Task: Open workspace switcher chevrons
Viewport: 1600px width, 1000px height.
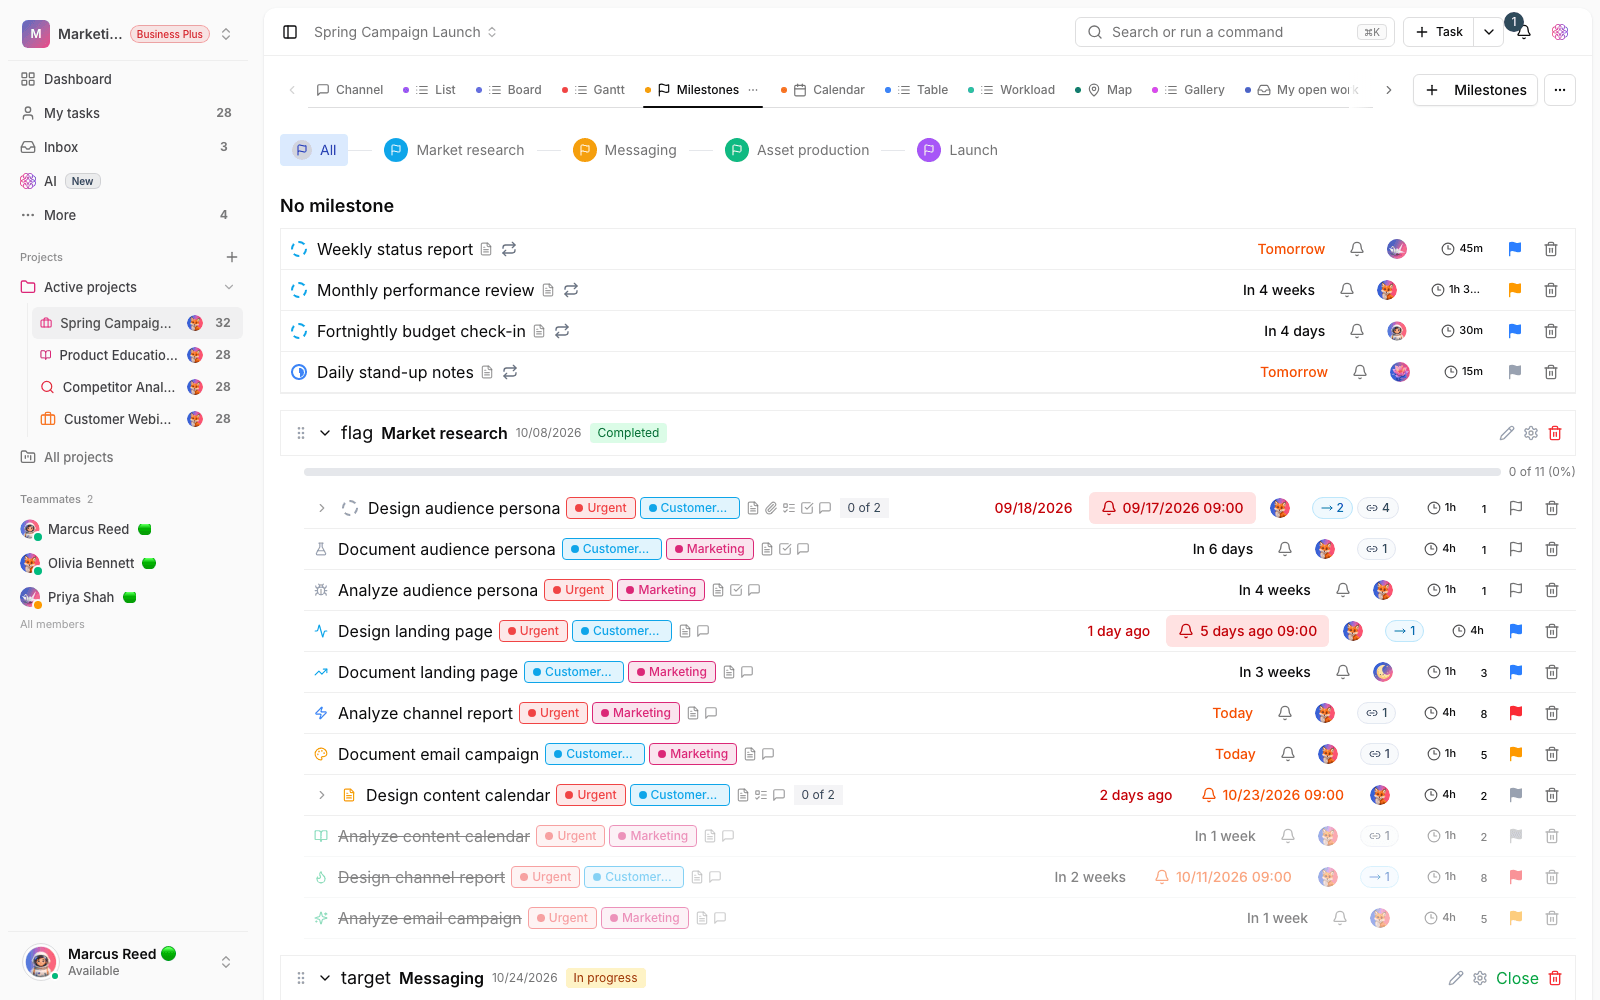Action: pyautogui.click(x=226, y=34)
